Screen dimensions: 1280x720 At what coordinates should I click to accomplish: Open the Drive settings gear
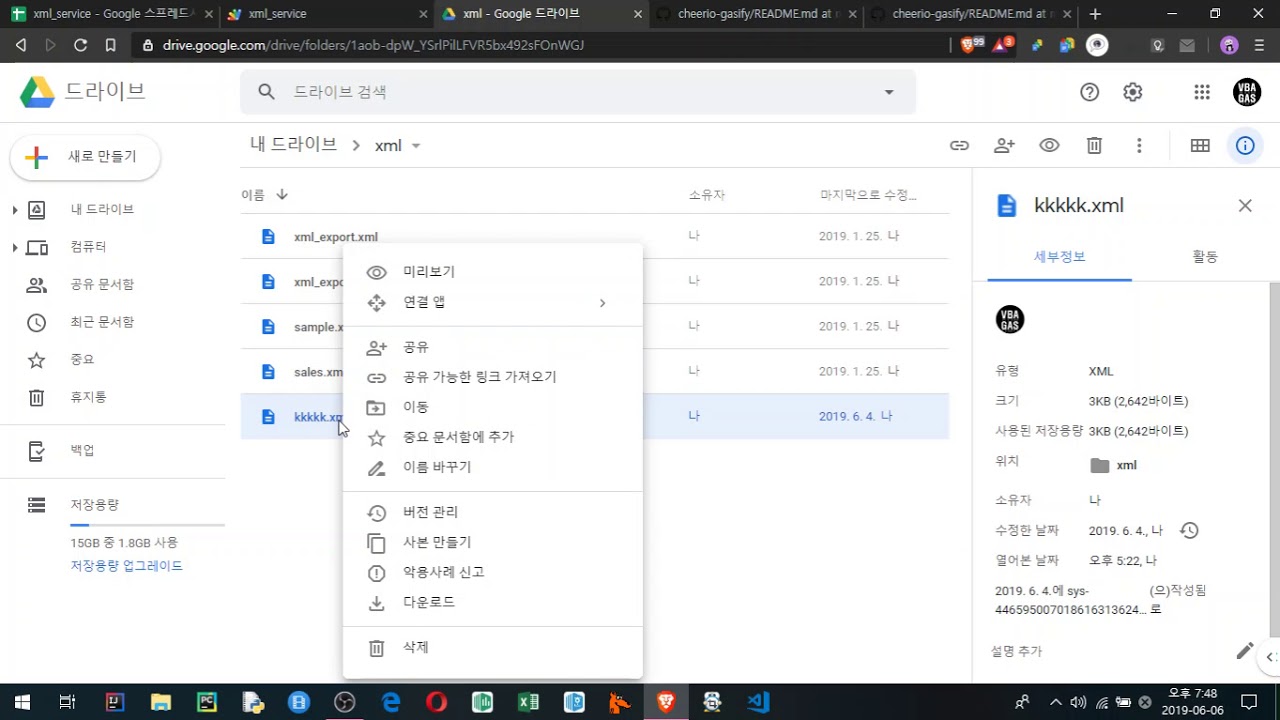coord(1132,92)
